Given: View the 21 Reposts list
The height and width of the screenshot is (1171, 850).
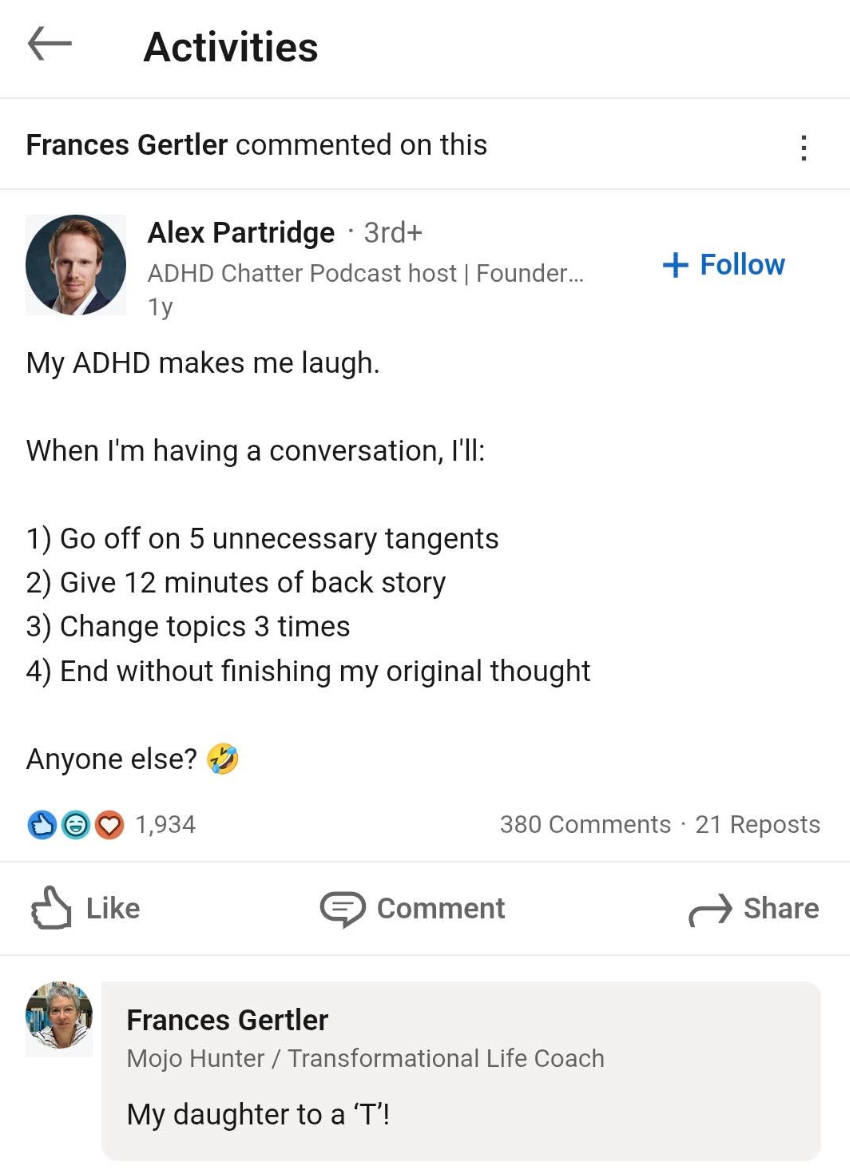Looking at the screenshot, I should (x=758, y=825).
